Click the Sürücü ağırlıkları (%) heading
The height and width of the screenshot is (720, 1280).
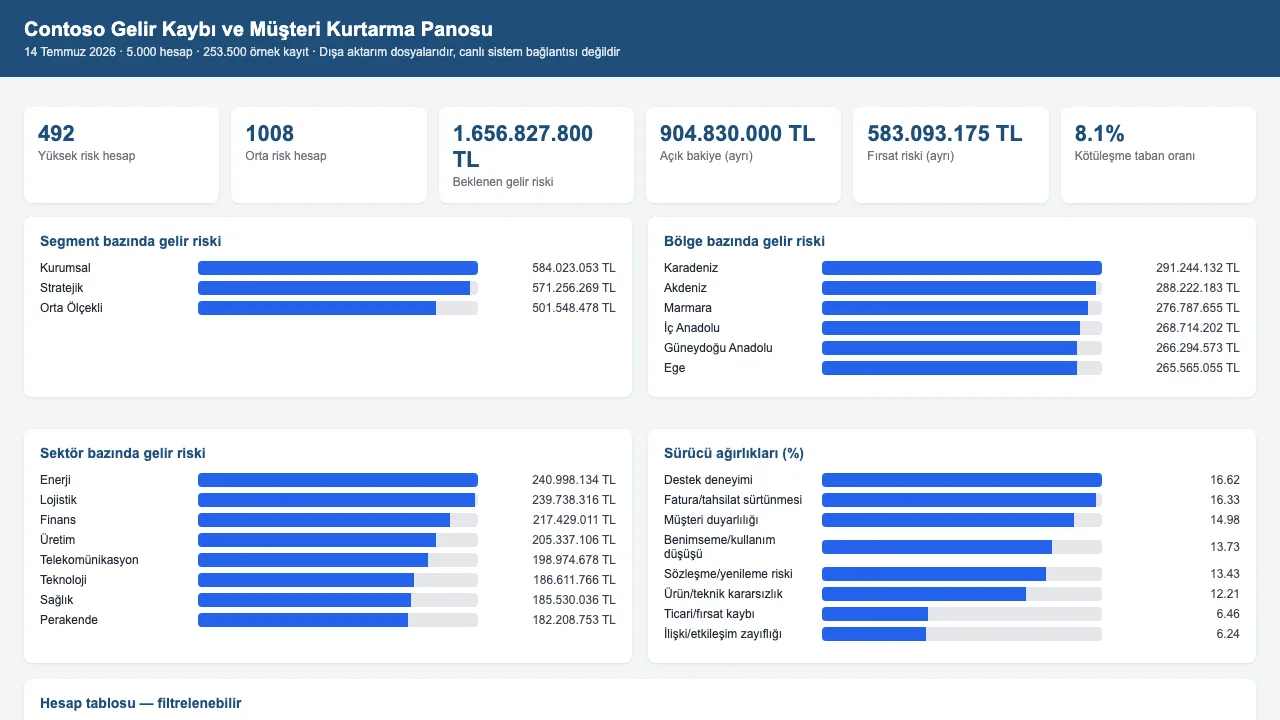734,453
